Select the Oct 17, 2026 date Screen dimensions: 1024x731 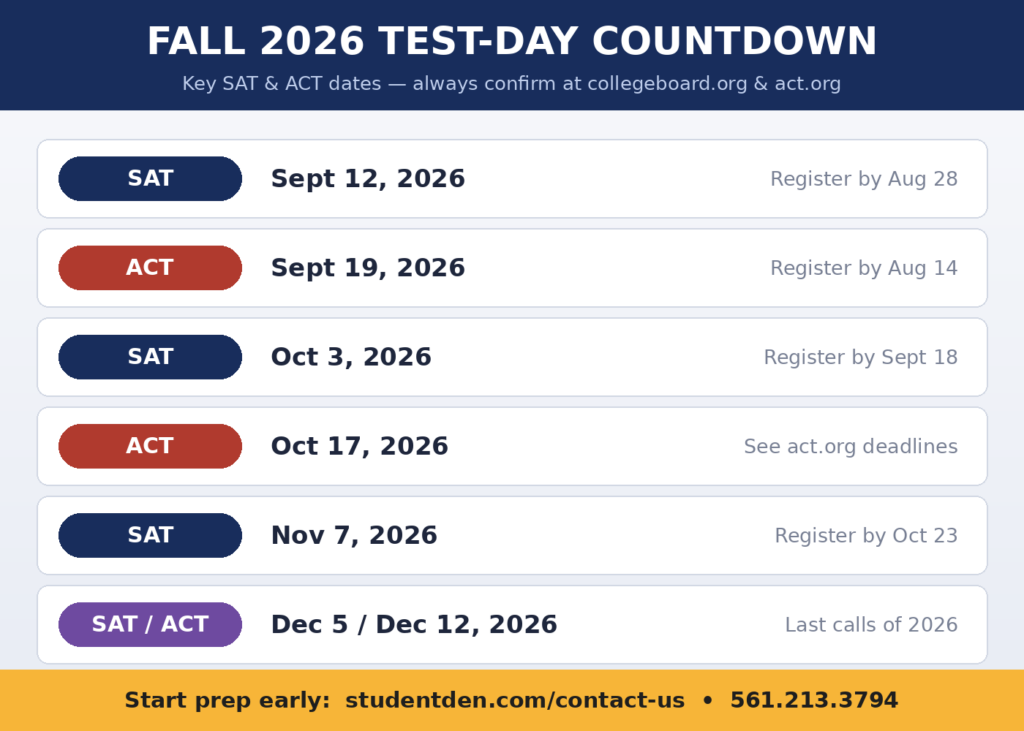tap(360, 446)
